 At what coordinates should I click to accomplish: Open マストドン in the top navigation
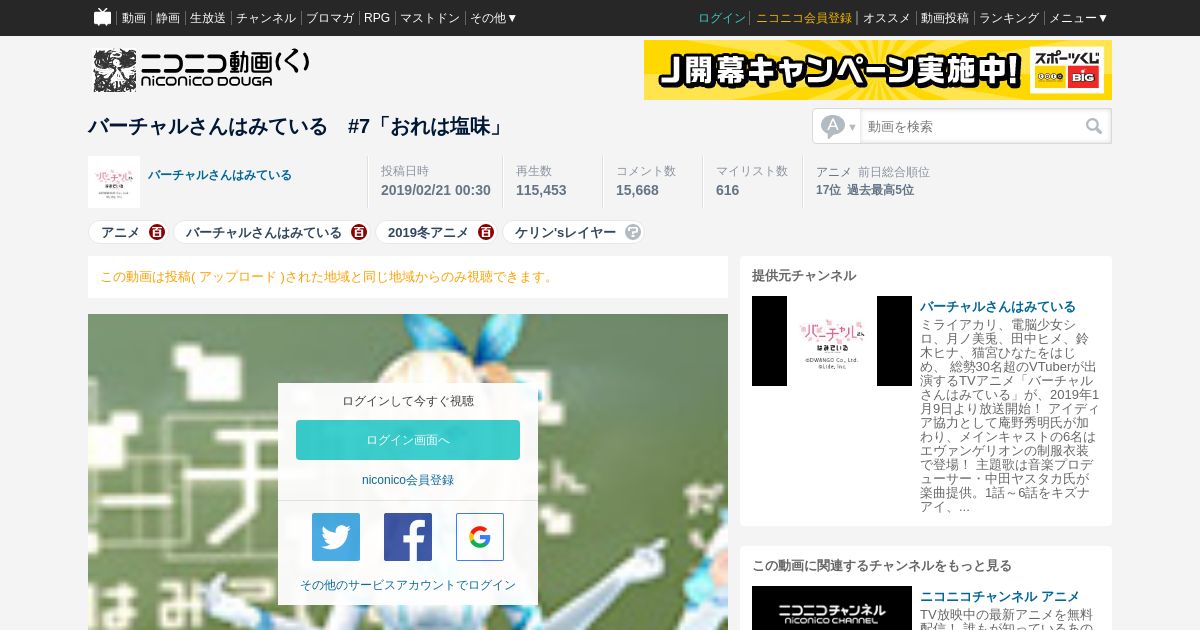(x=430, y=18)
